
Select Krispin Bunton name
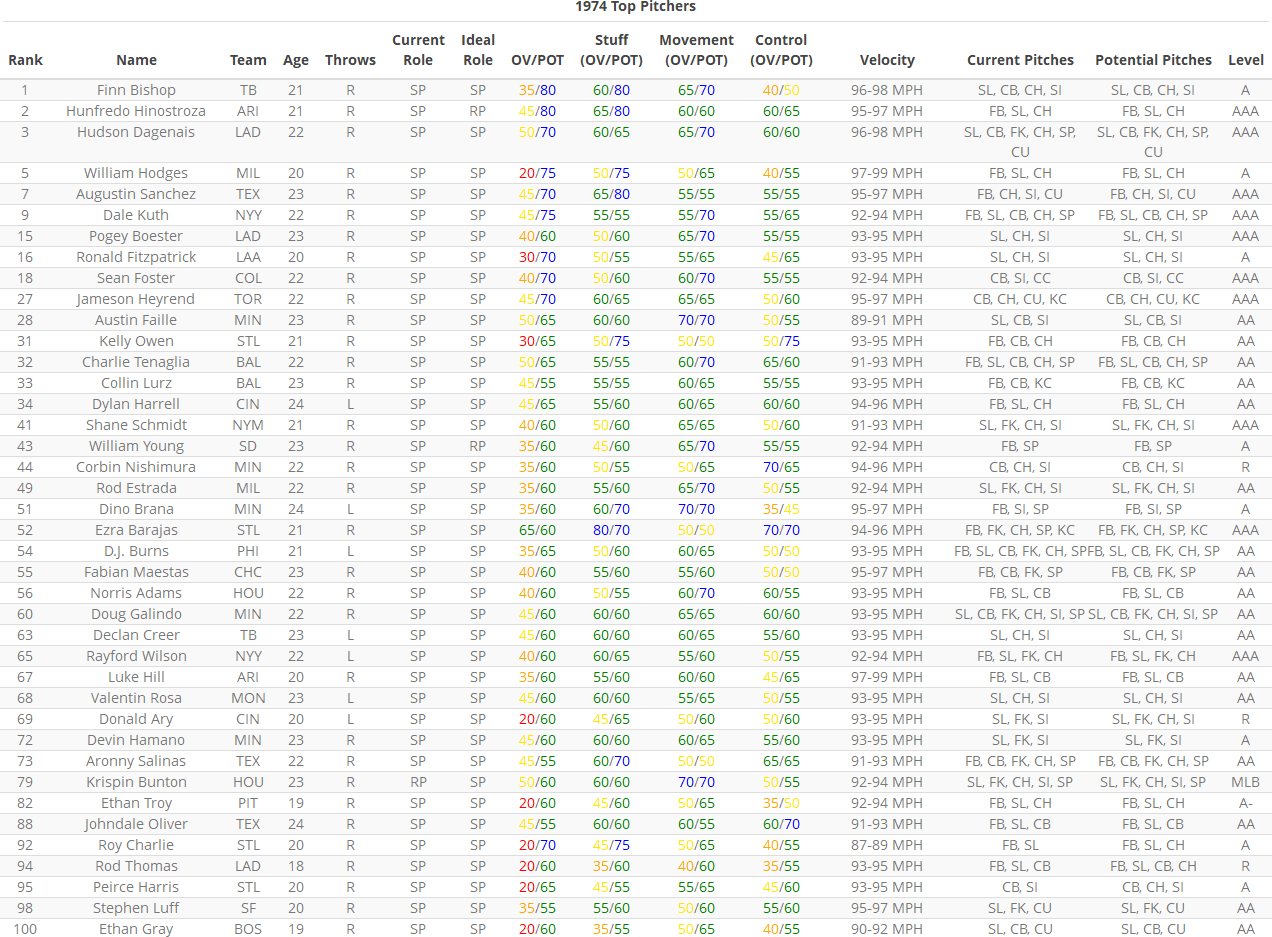(136, 782)
